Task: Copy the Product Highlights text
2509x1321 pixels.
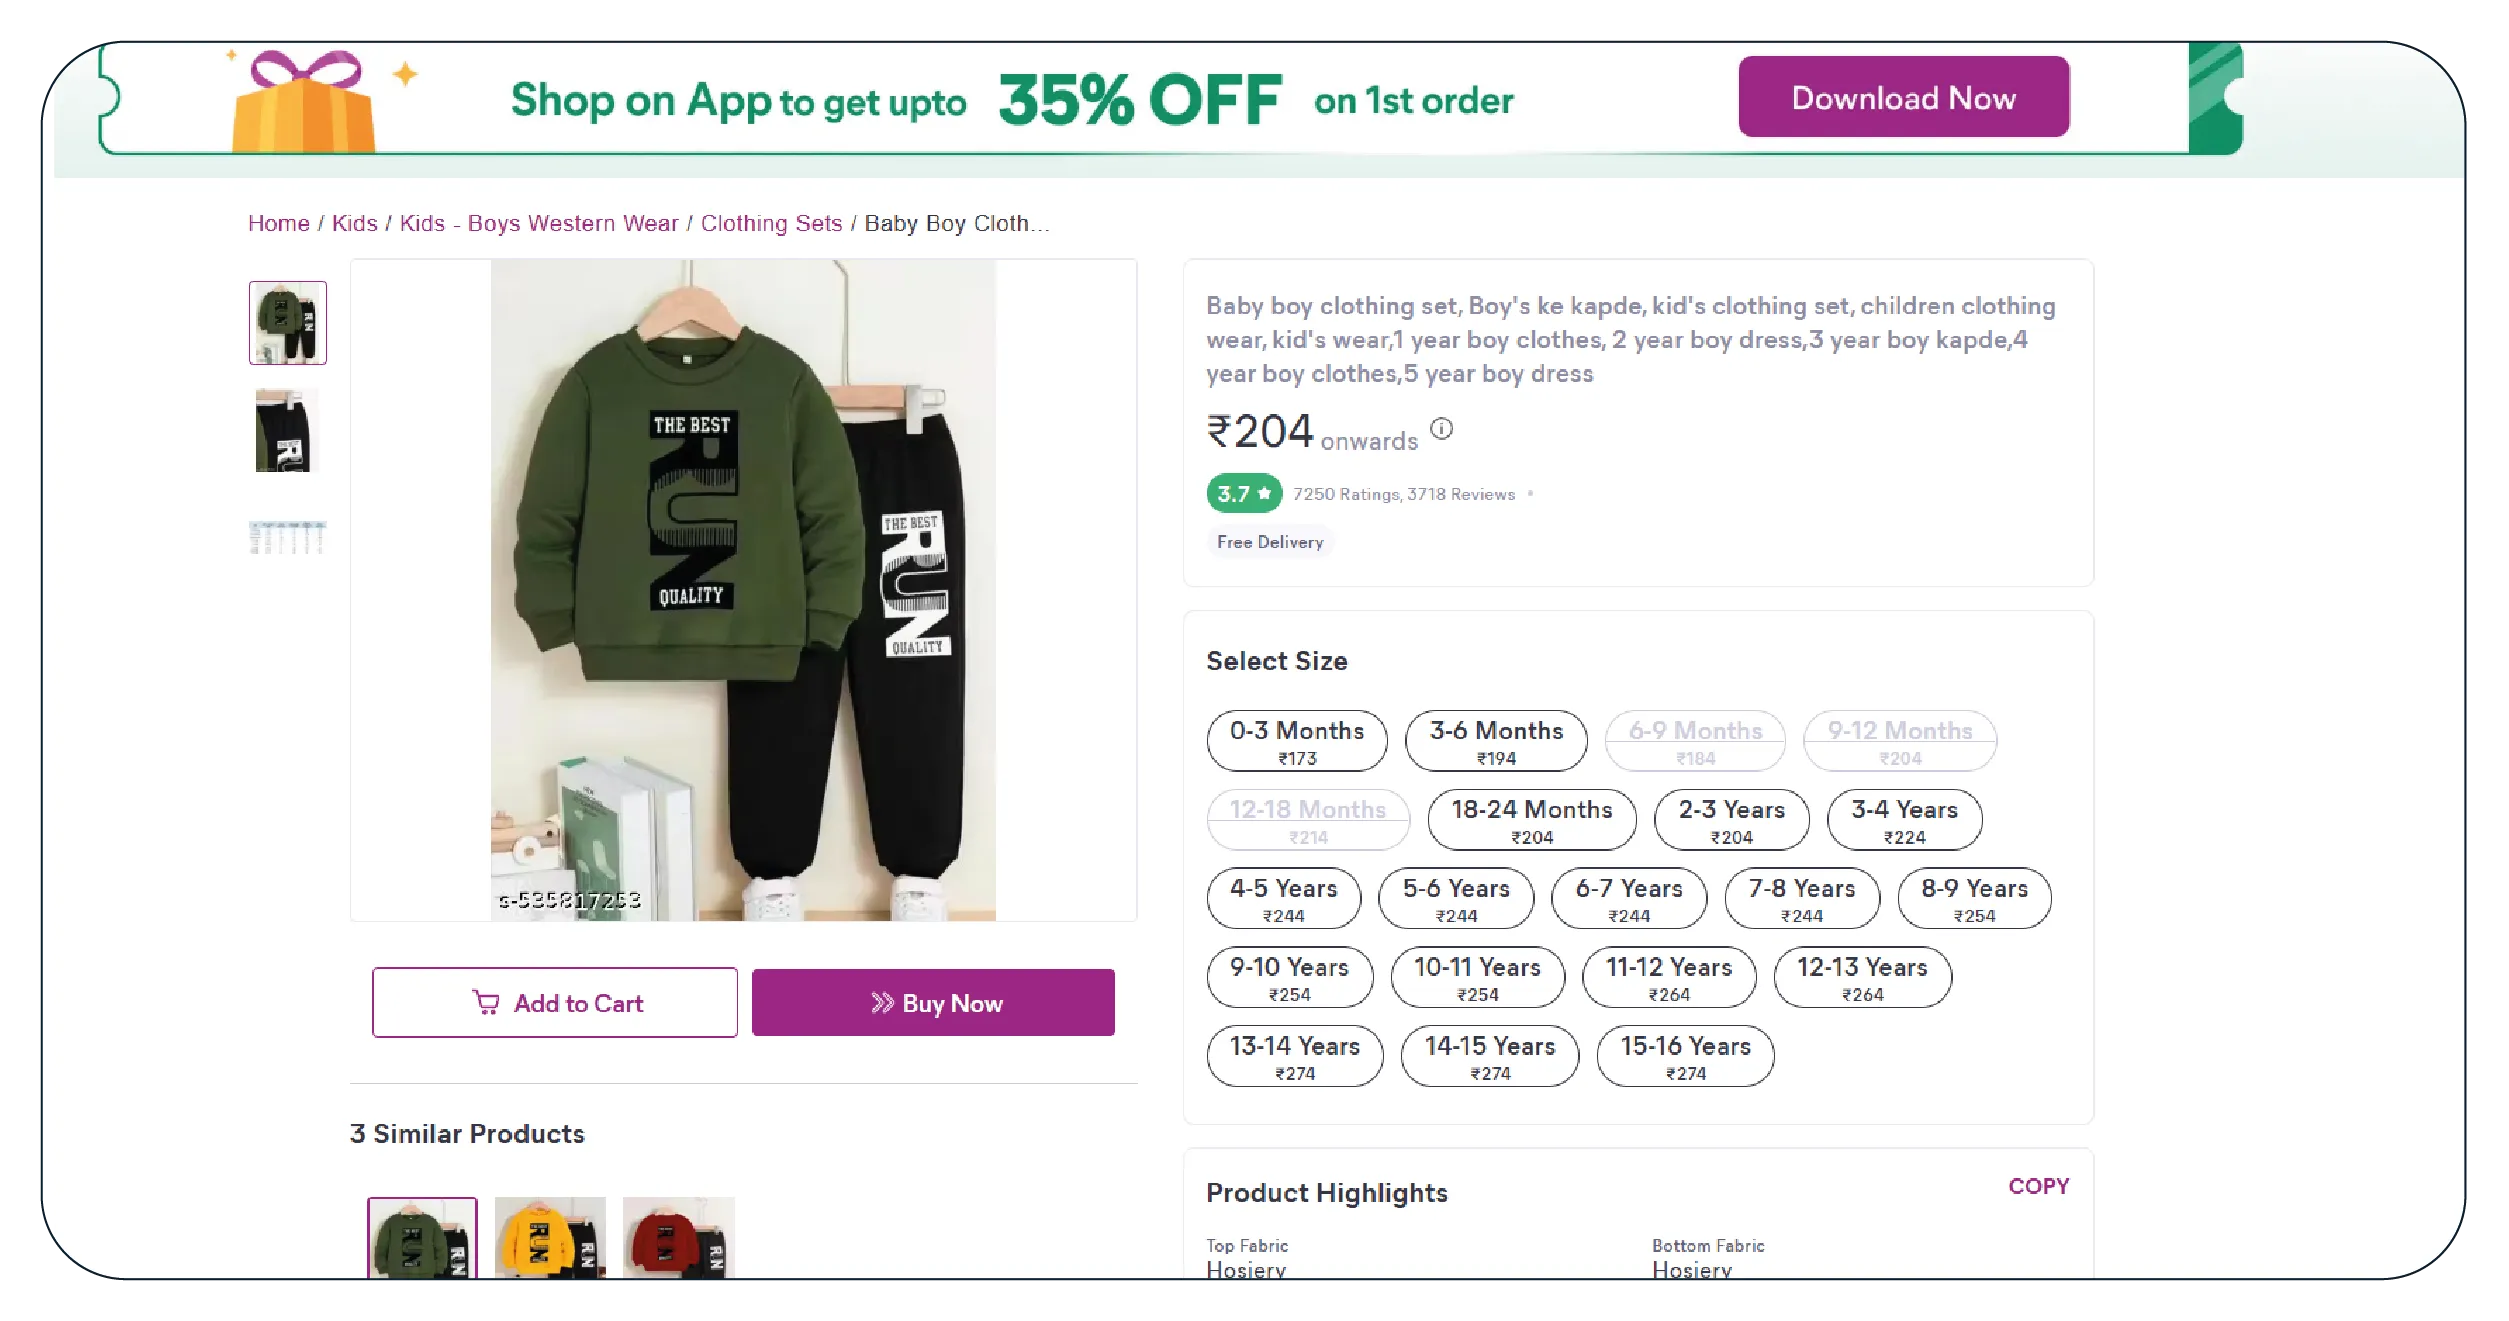Action: (x=2038, y=1186)
